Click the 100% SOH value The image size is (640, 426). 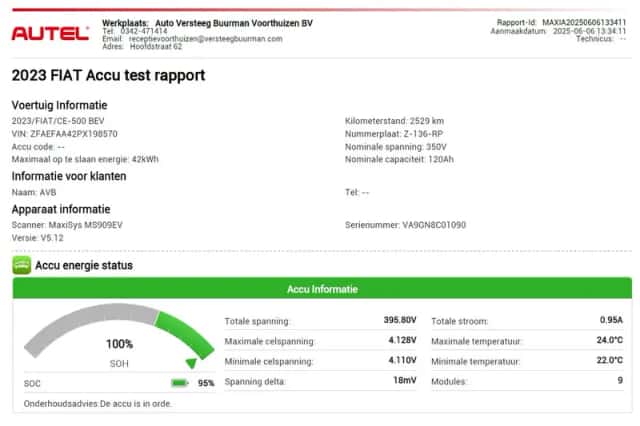tap(119, 344)
